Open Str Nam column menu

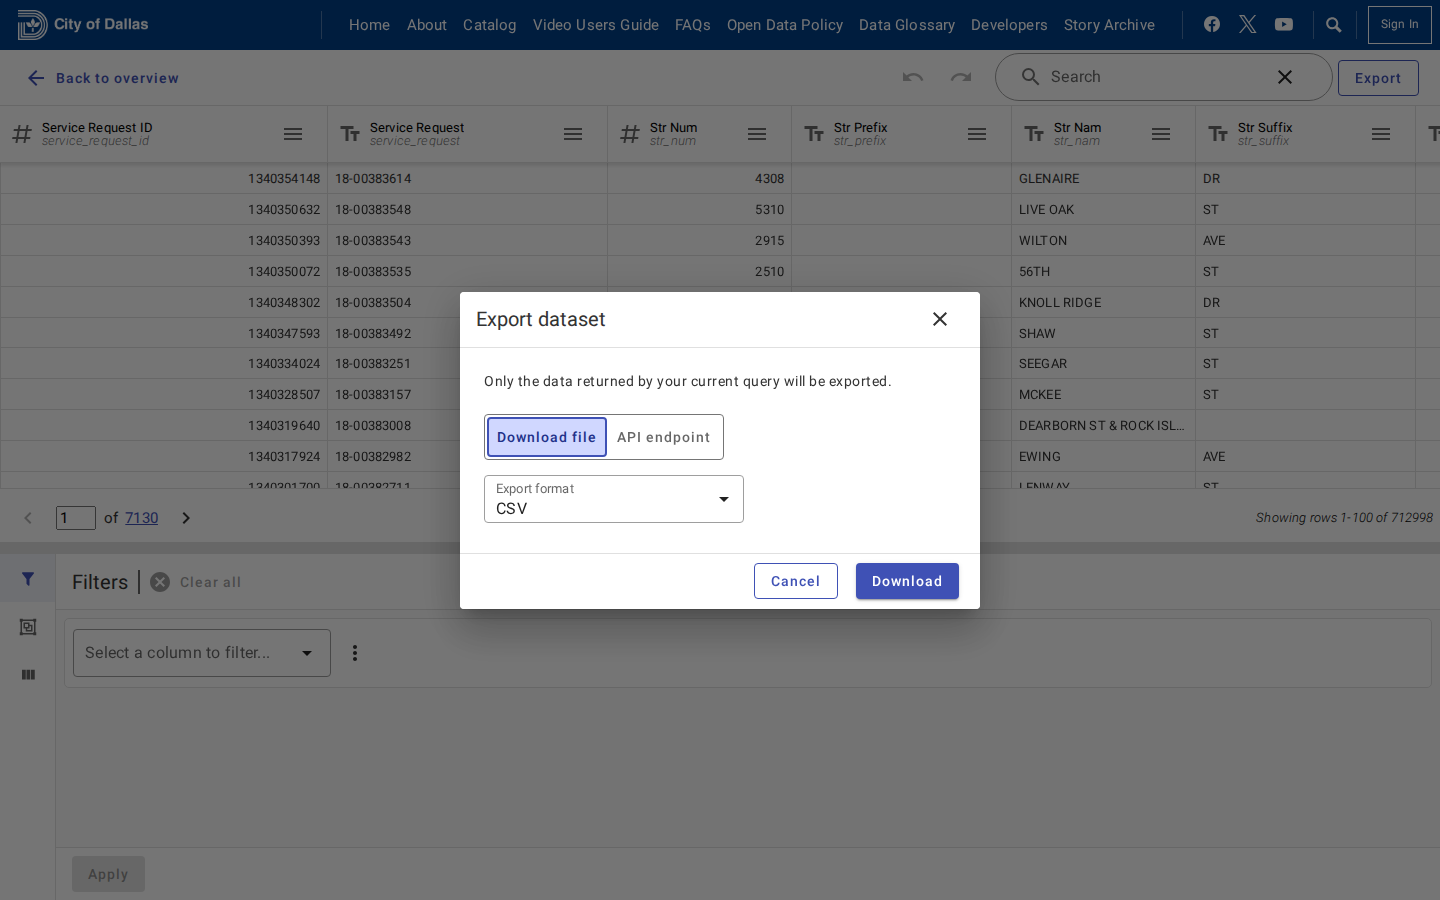(x=1161, y=134)
